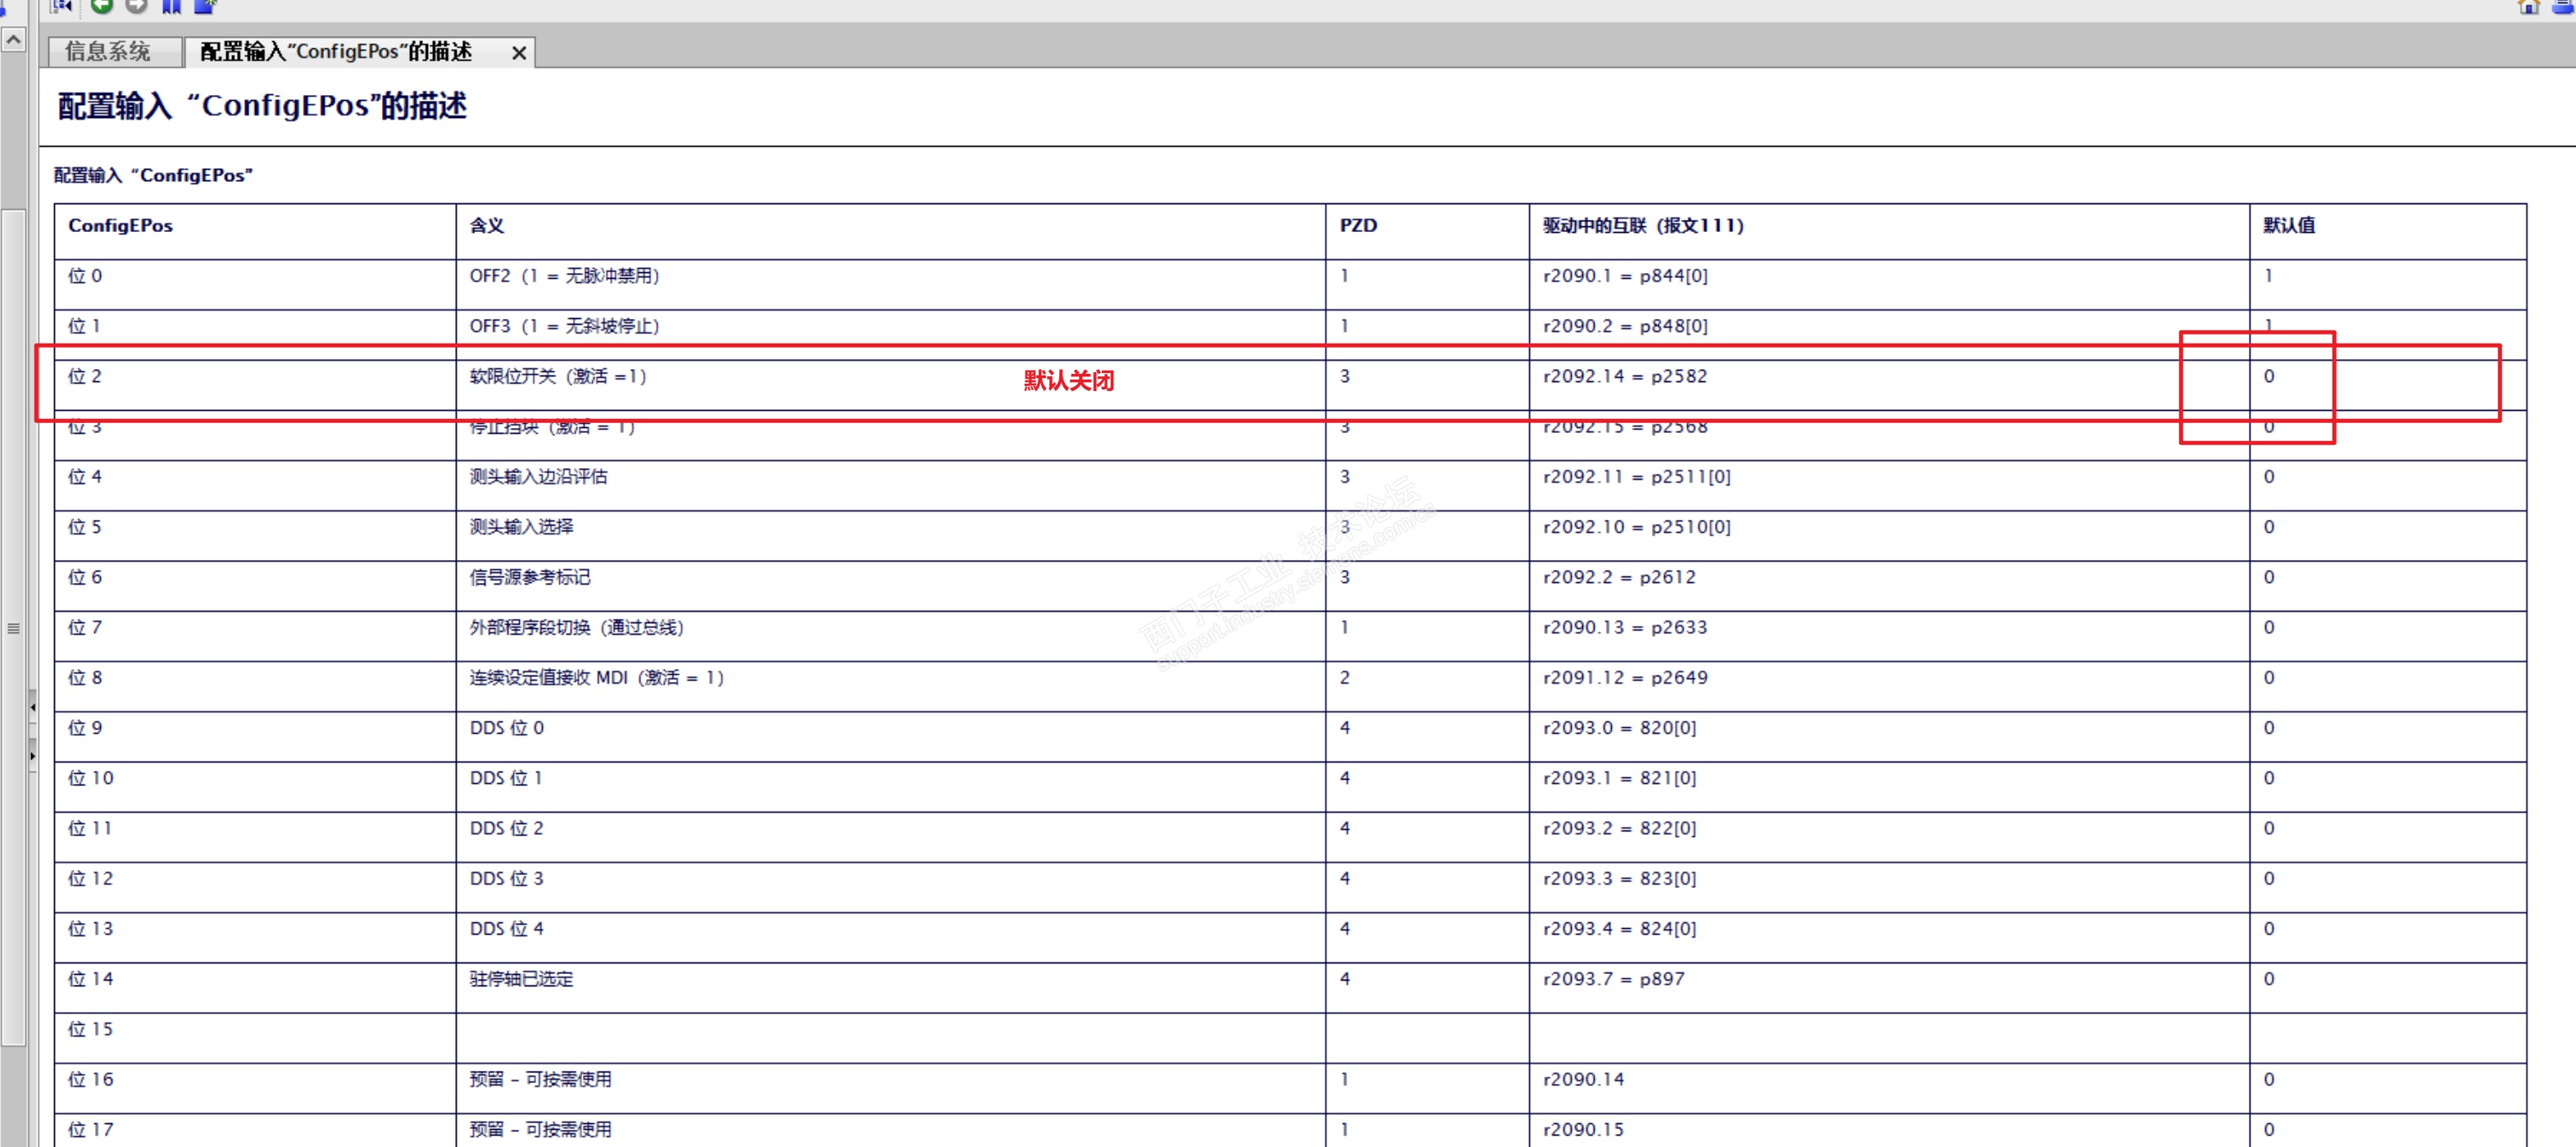Switch to the 信息系统 tab
The width and height of the screenshot is (2576, 1147).
(x=108, y=52)
